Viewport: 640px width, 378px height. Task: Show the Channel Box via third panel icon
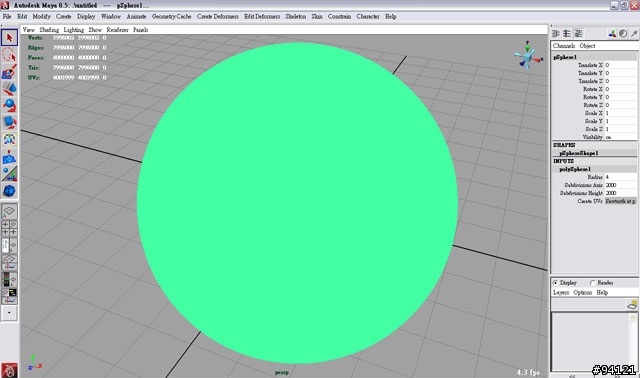click(578, 33)
